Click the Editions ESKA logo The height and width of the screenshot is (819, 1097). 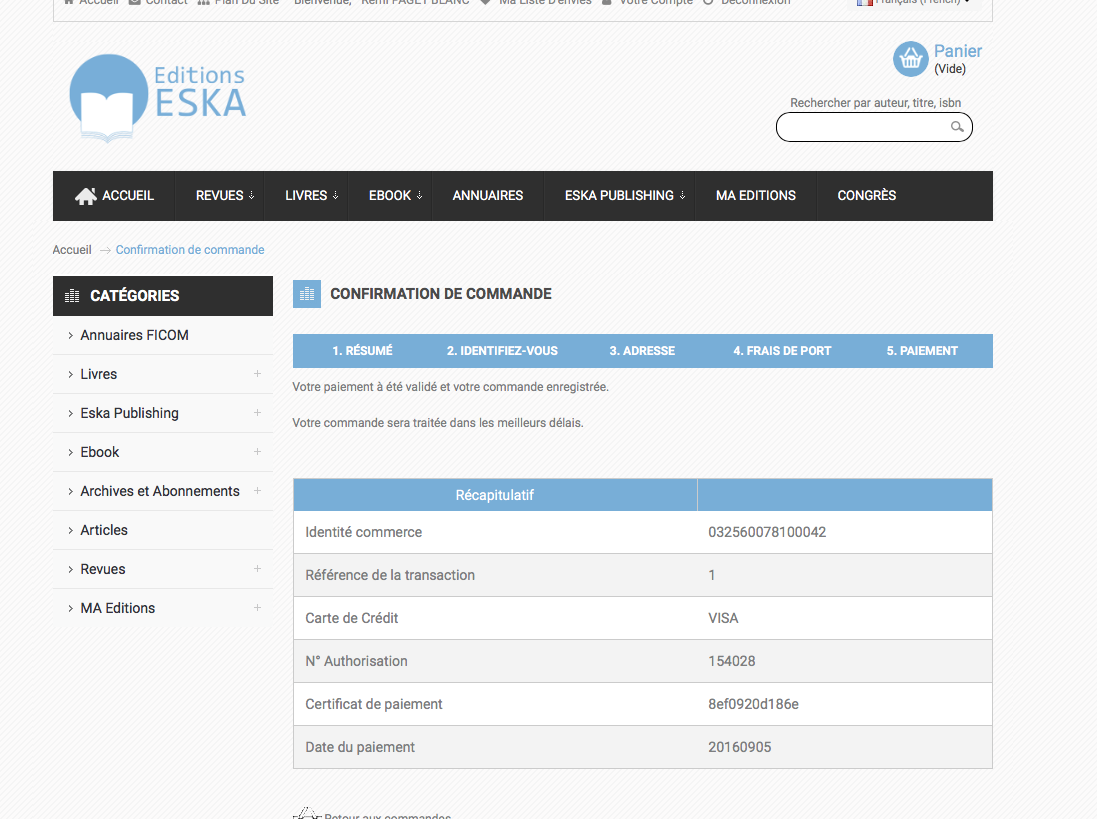click(158, 98)
